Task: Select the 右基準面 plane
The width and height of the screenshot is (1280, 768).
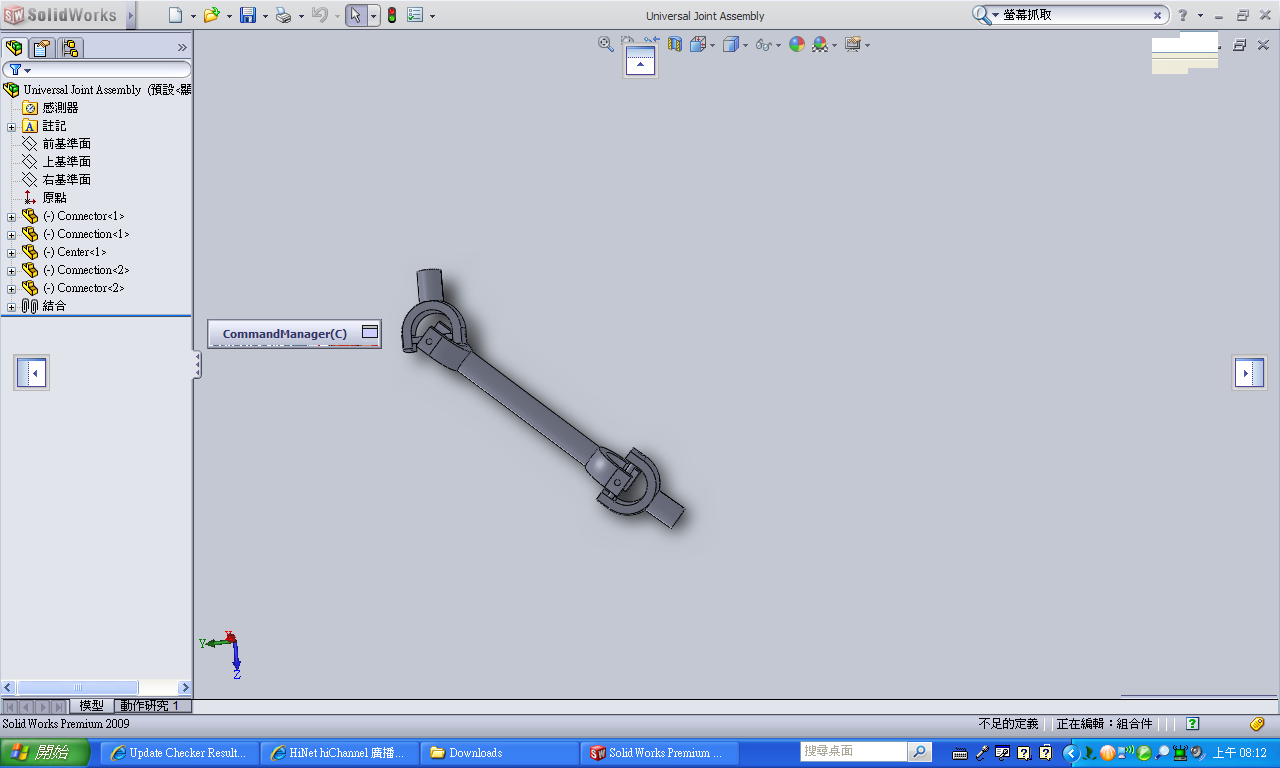Action: [x=56, y=180]
